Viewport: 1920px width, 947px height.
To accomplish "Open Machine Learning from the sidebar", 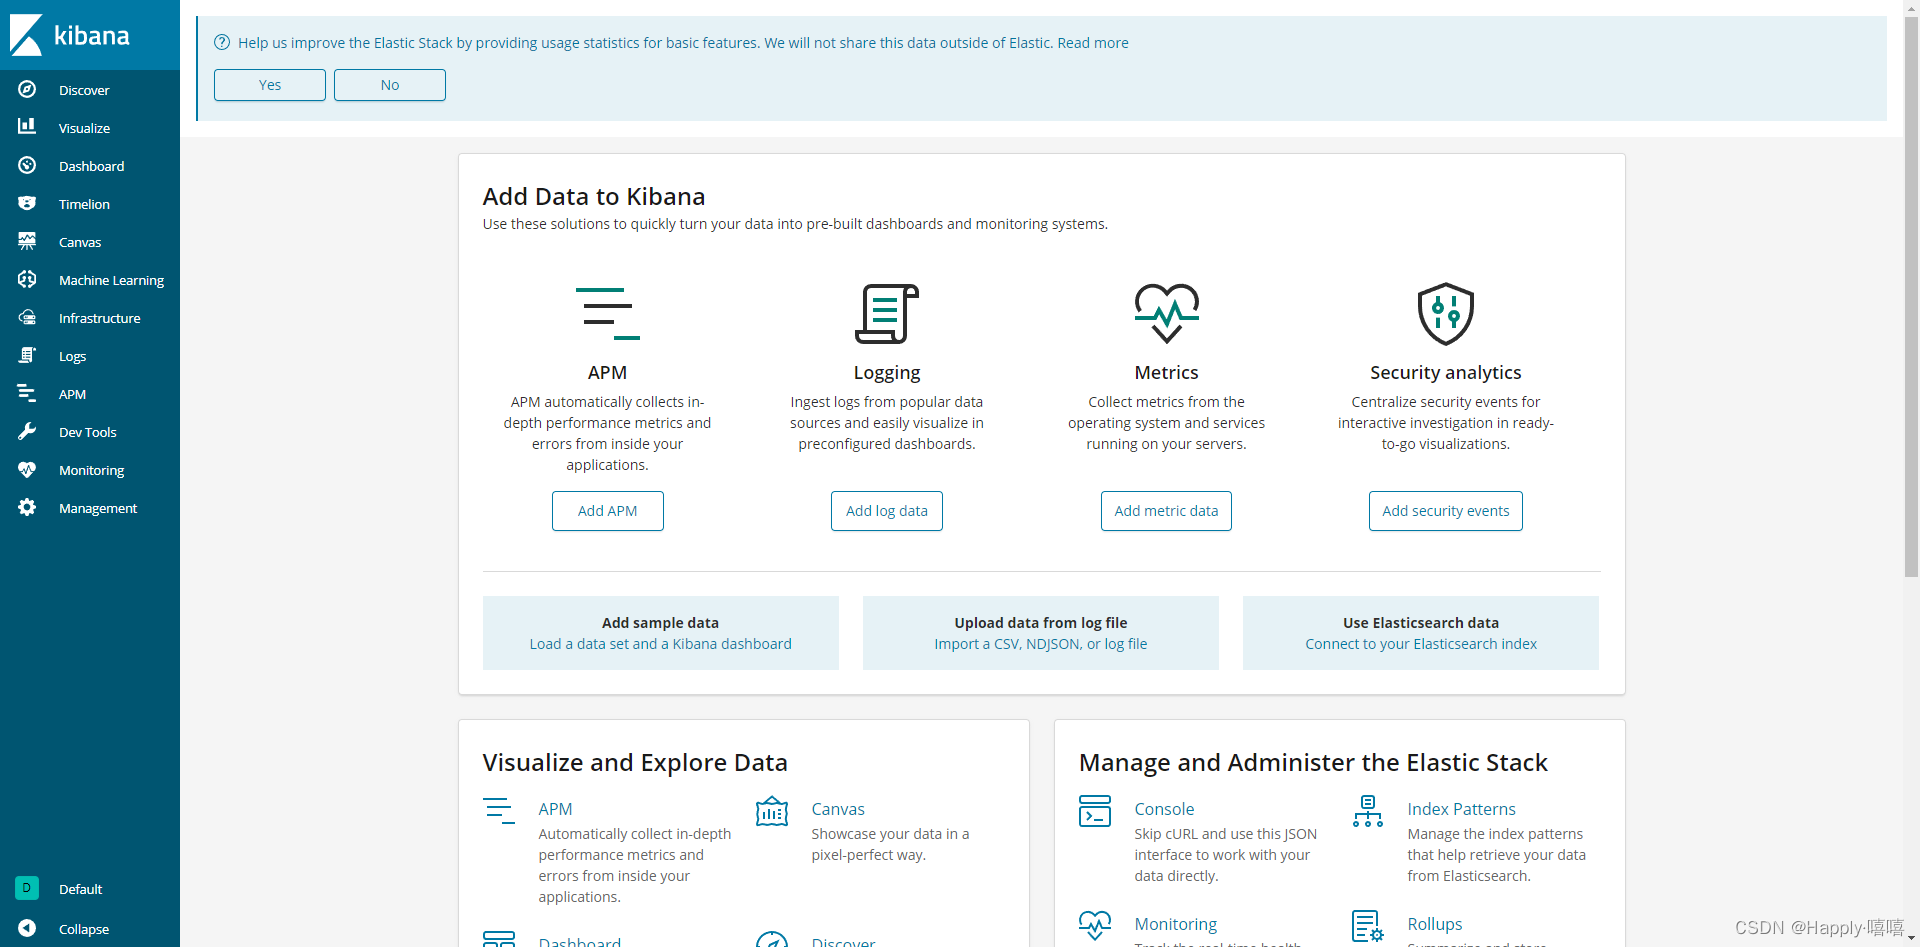I will [111, 280].
